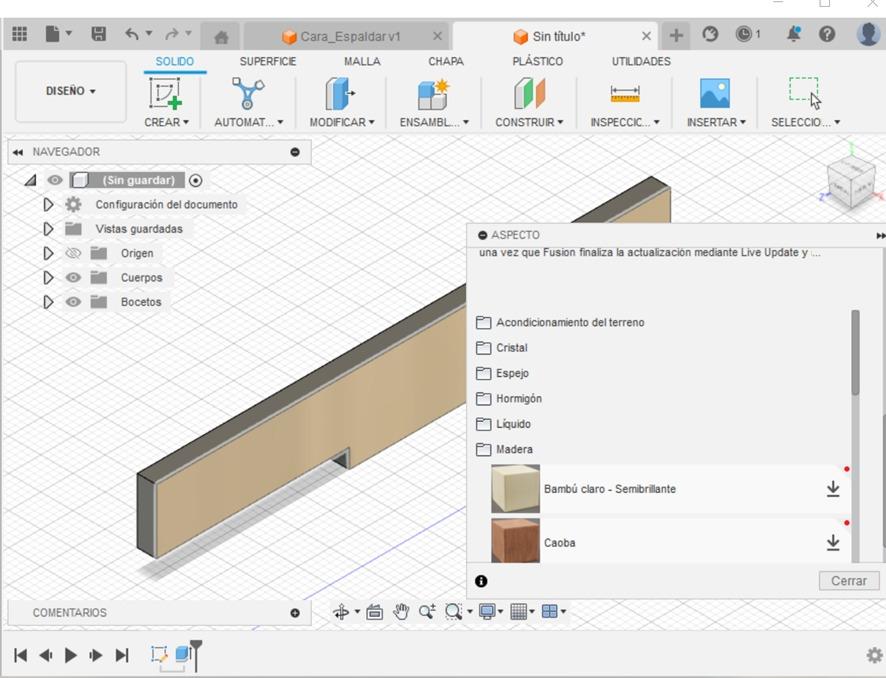
Task: Collapse the root (Sin guardar) tree node
Action: [x=31, y=180]
